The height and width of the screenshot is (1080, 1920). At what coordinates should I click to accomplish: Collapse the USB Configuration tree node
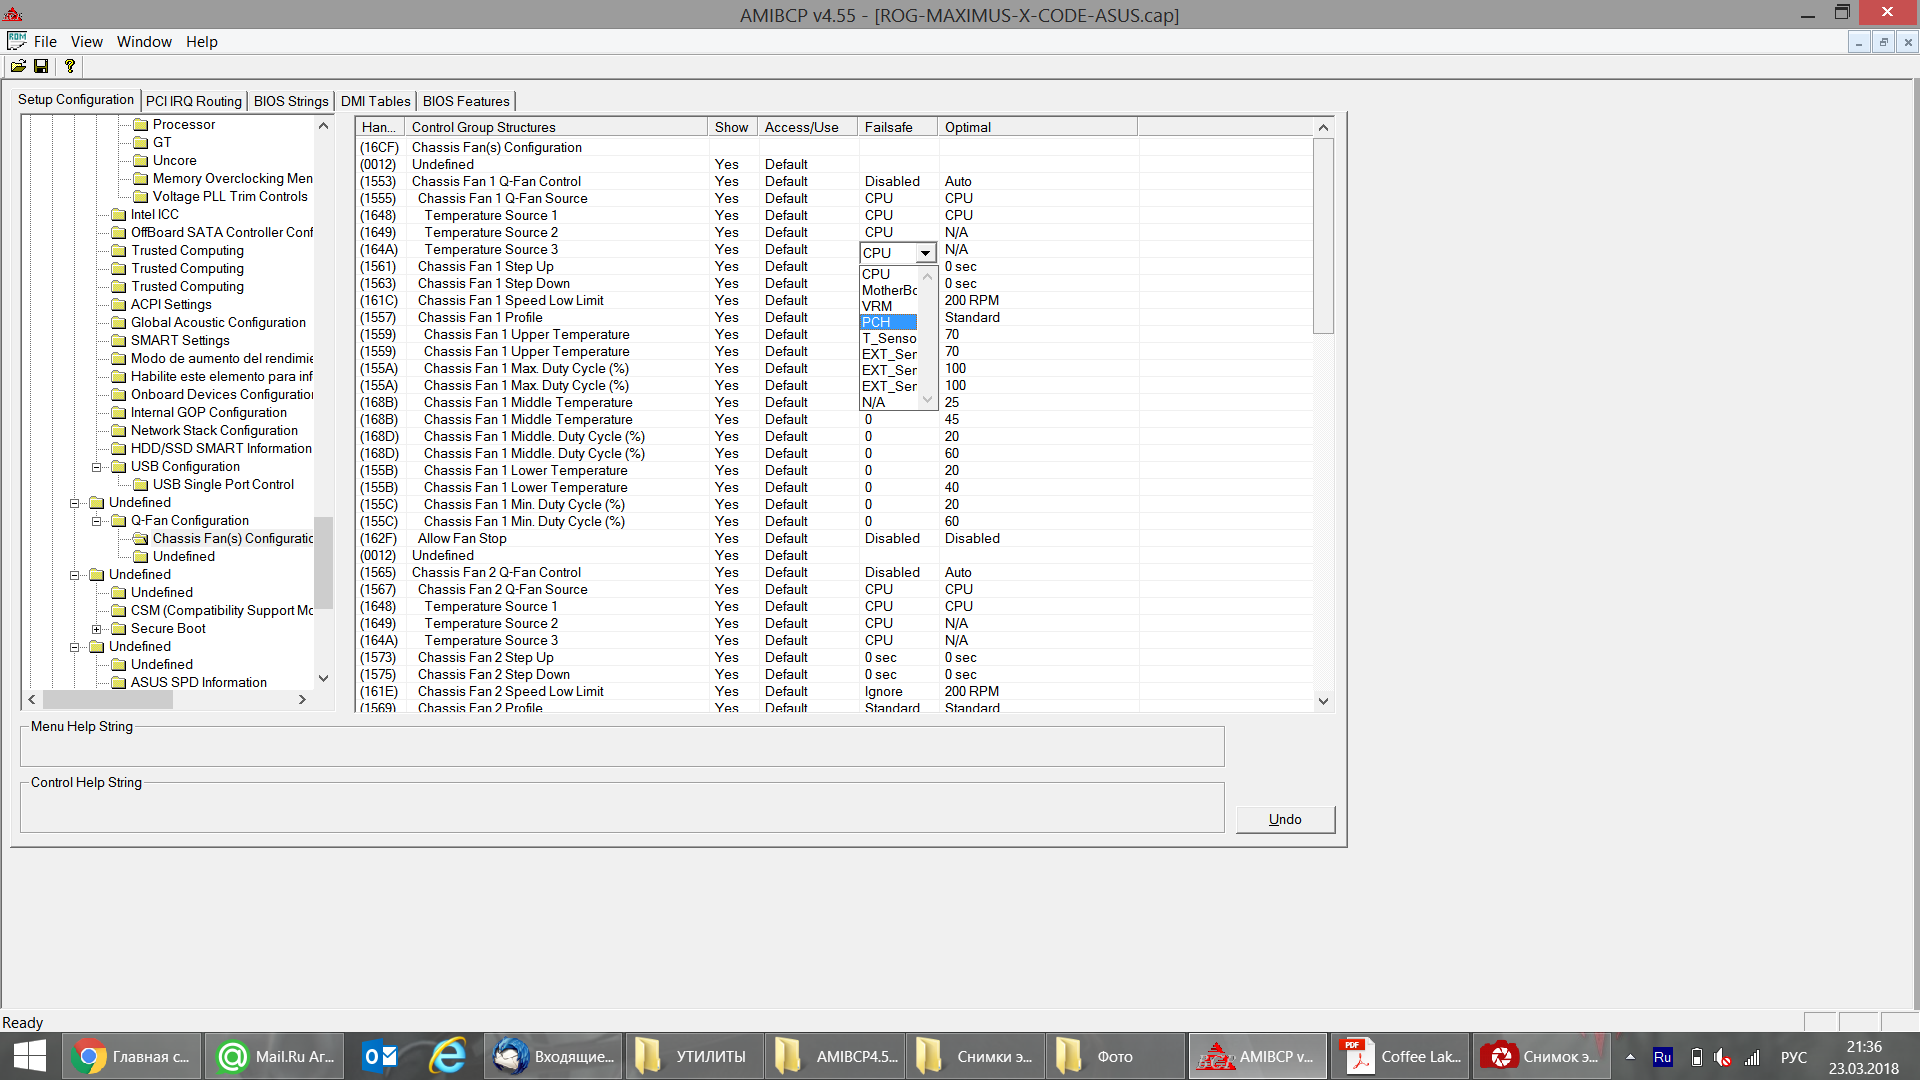point(97,467)
